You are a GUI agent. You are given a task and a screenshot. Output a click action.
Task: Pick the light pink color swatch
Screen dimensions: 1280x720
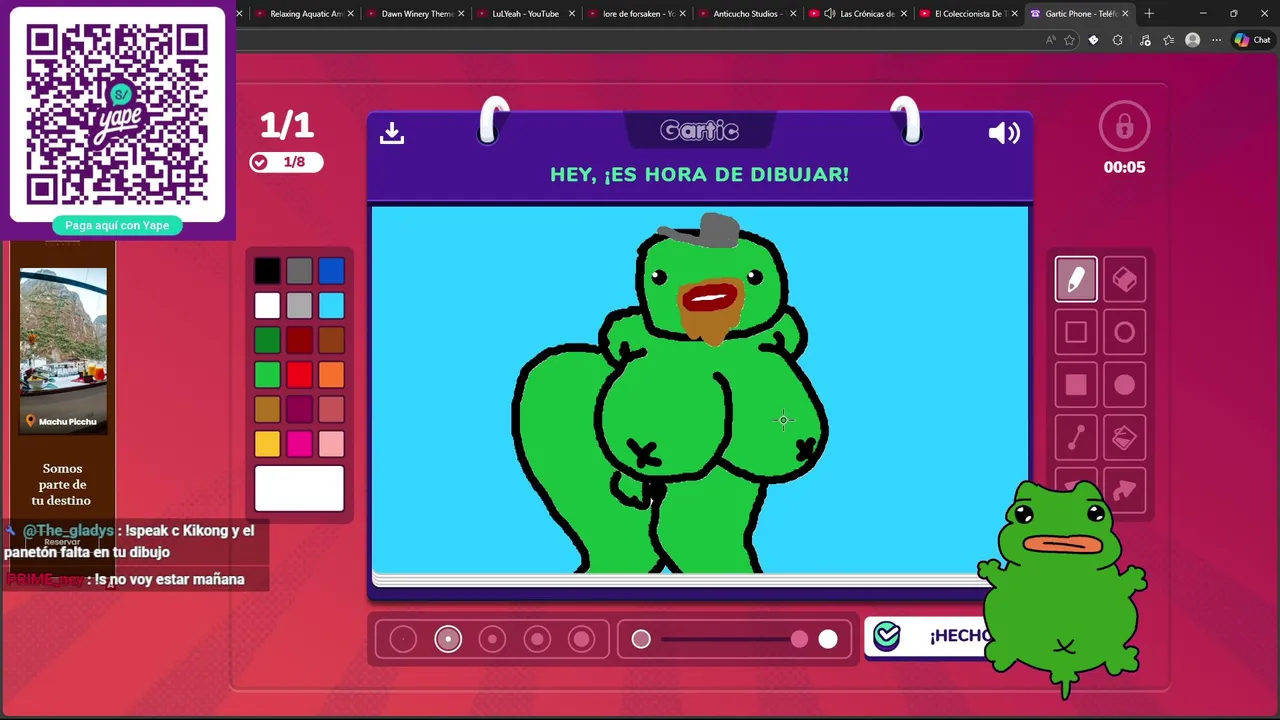331,444
